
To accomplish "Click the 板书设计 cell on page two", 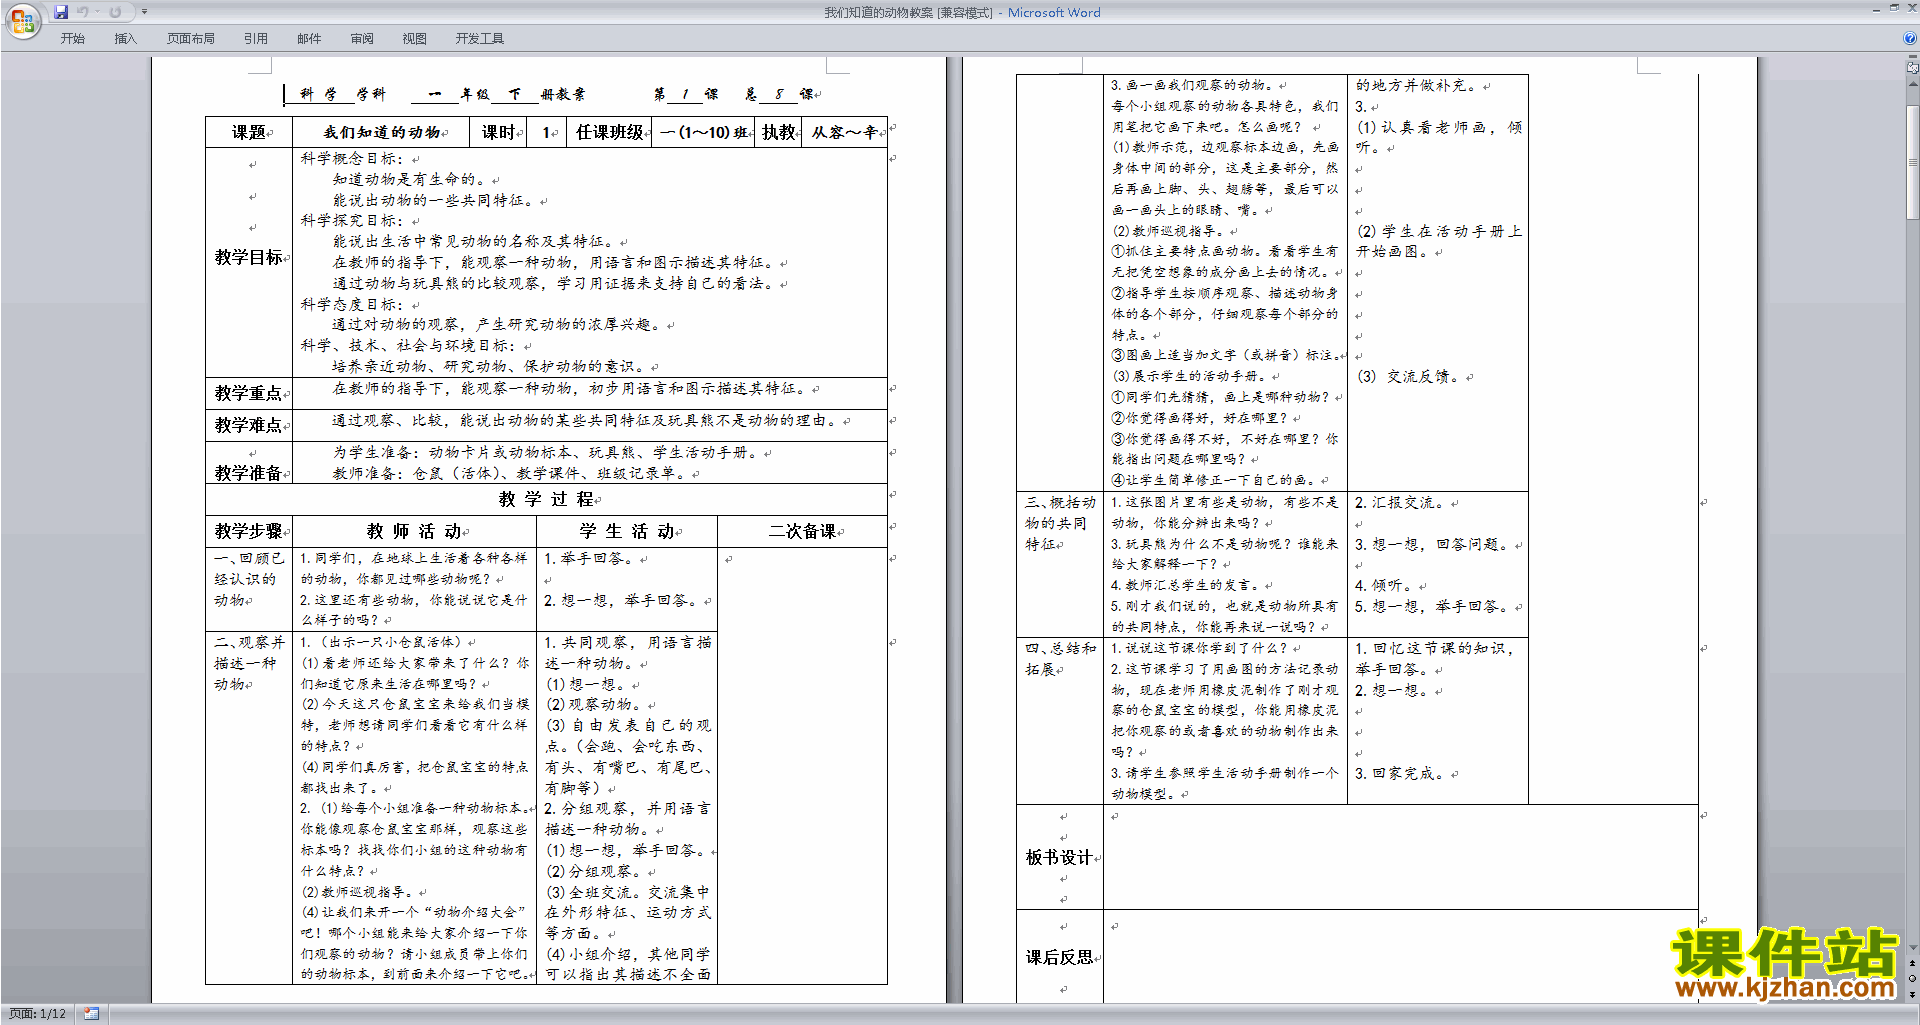I will (x=1059, y=857).
